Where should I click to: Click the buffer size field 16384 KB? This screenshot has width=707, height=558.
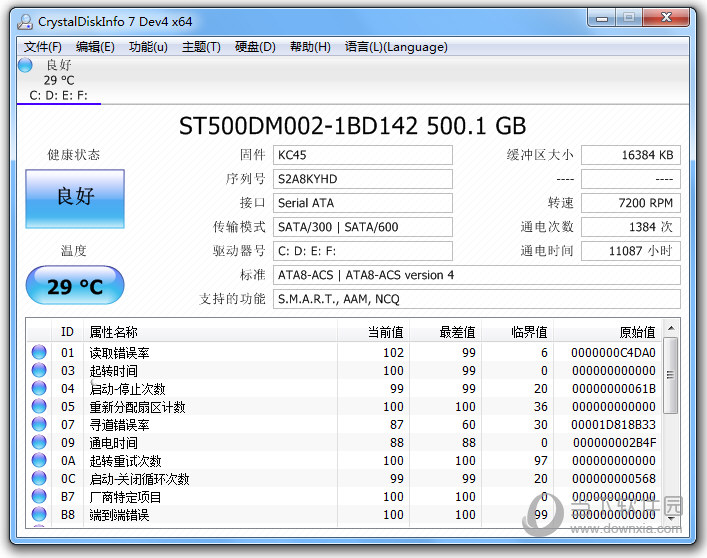tap(631, 155)
